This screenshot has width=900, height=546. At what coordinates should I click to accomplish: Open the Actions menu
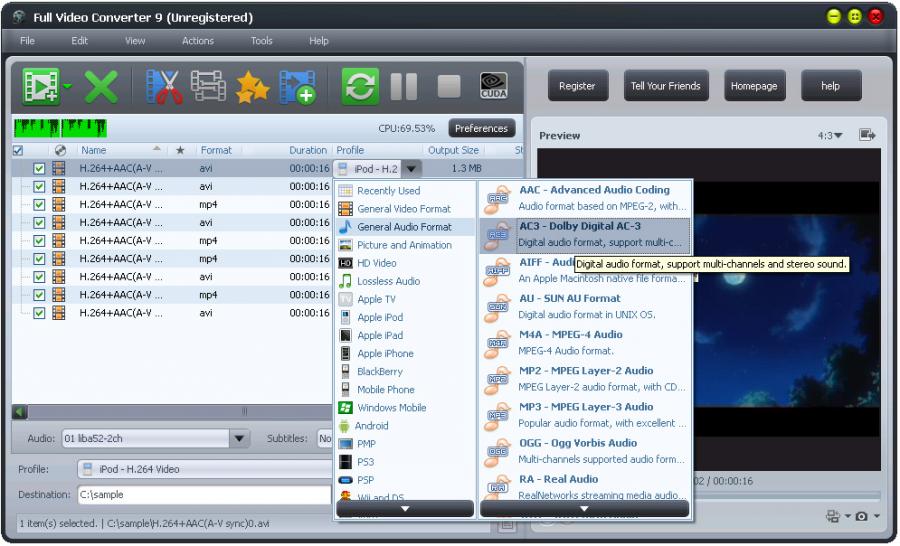(x=197, y=41)
